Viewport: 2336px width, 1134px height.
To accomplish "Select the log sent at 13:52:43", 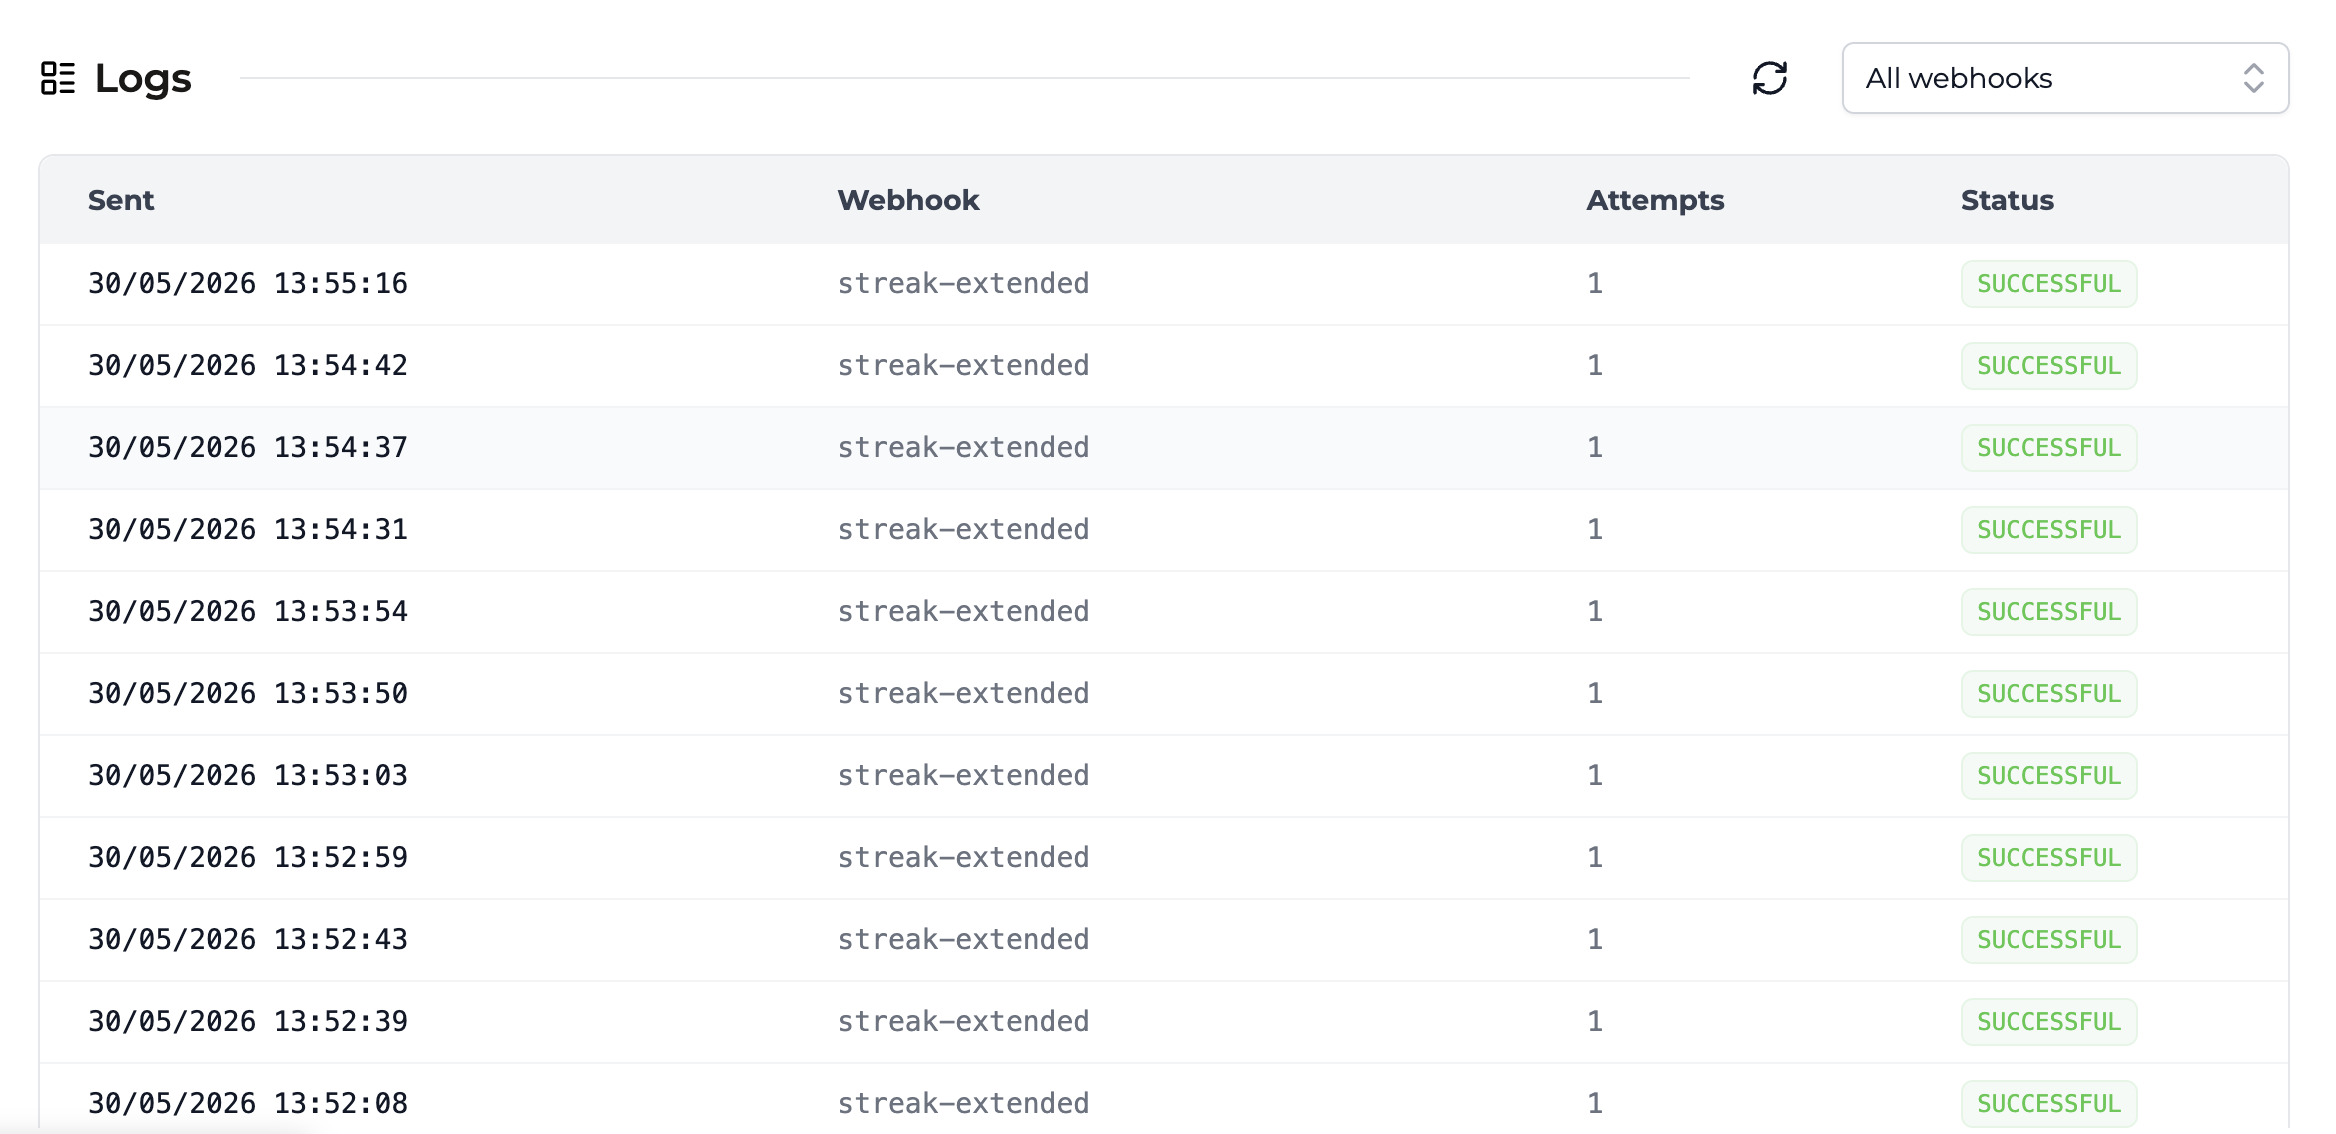I will tap(1164, 940).
